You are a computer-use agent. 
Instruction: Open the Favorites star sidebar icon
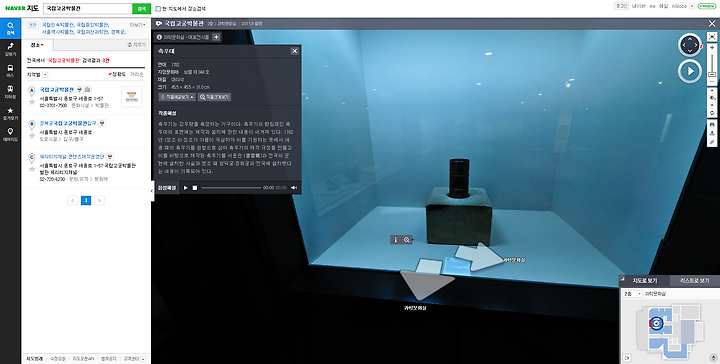[x=11, y=113]
